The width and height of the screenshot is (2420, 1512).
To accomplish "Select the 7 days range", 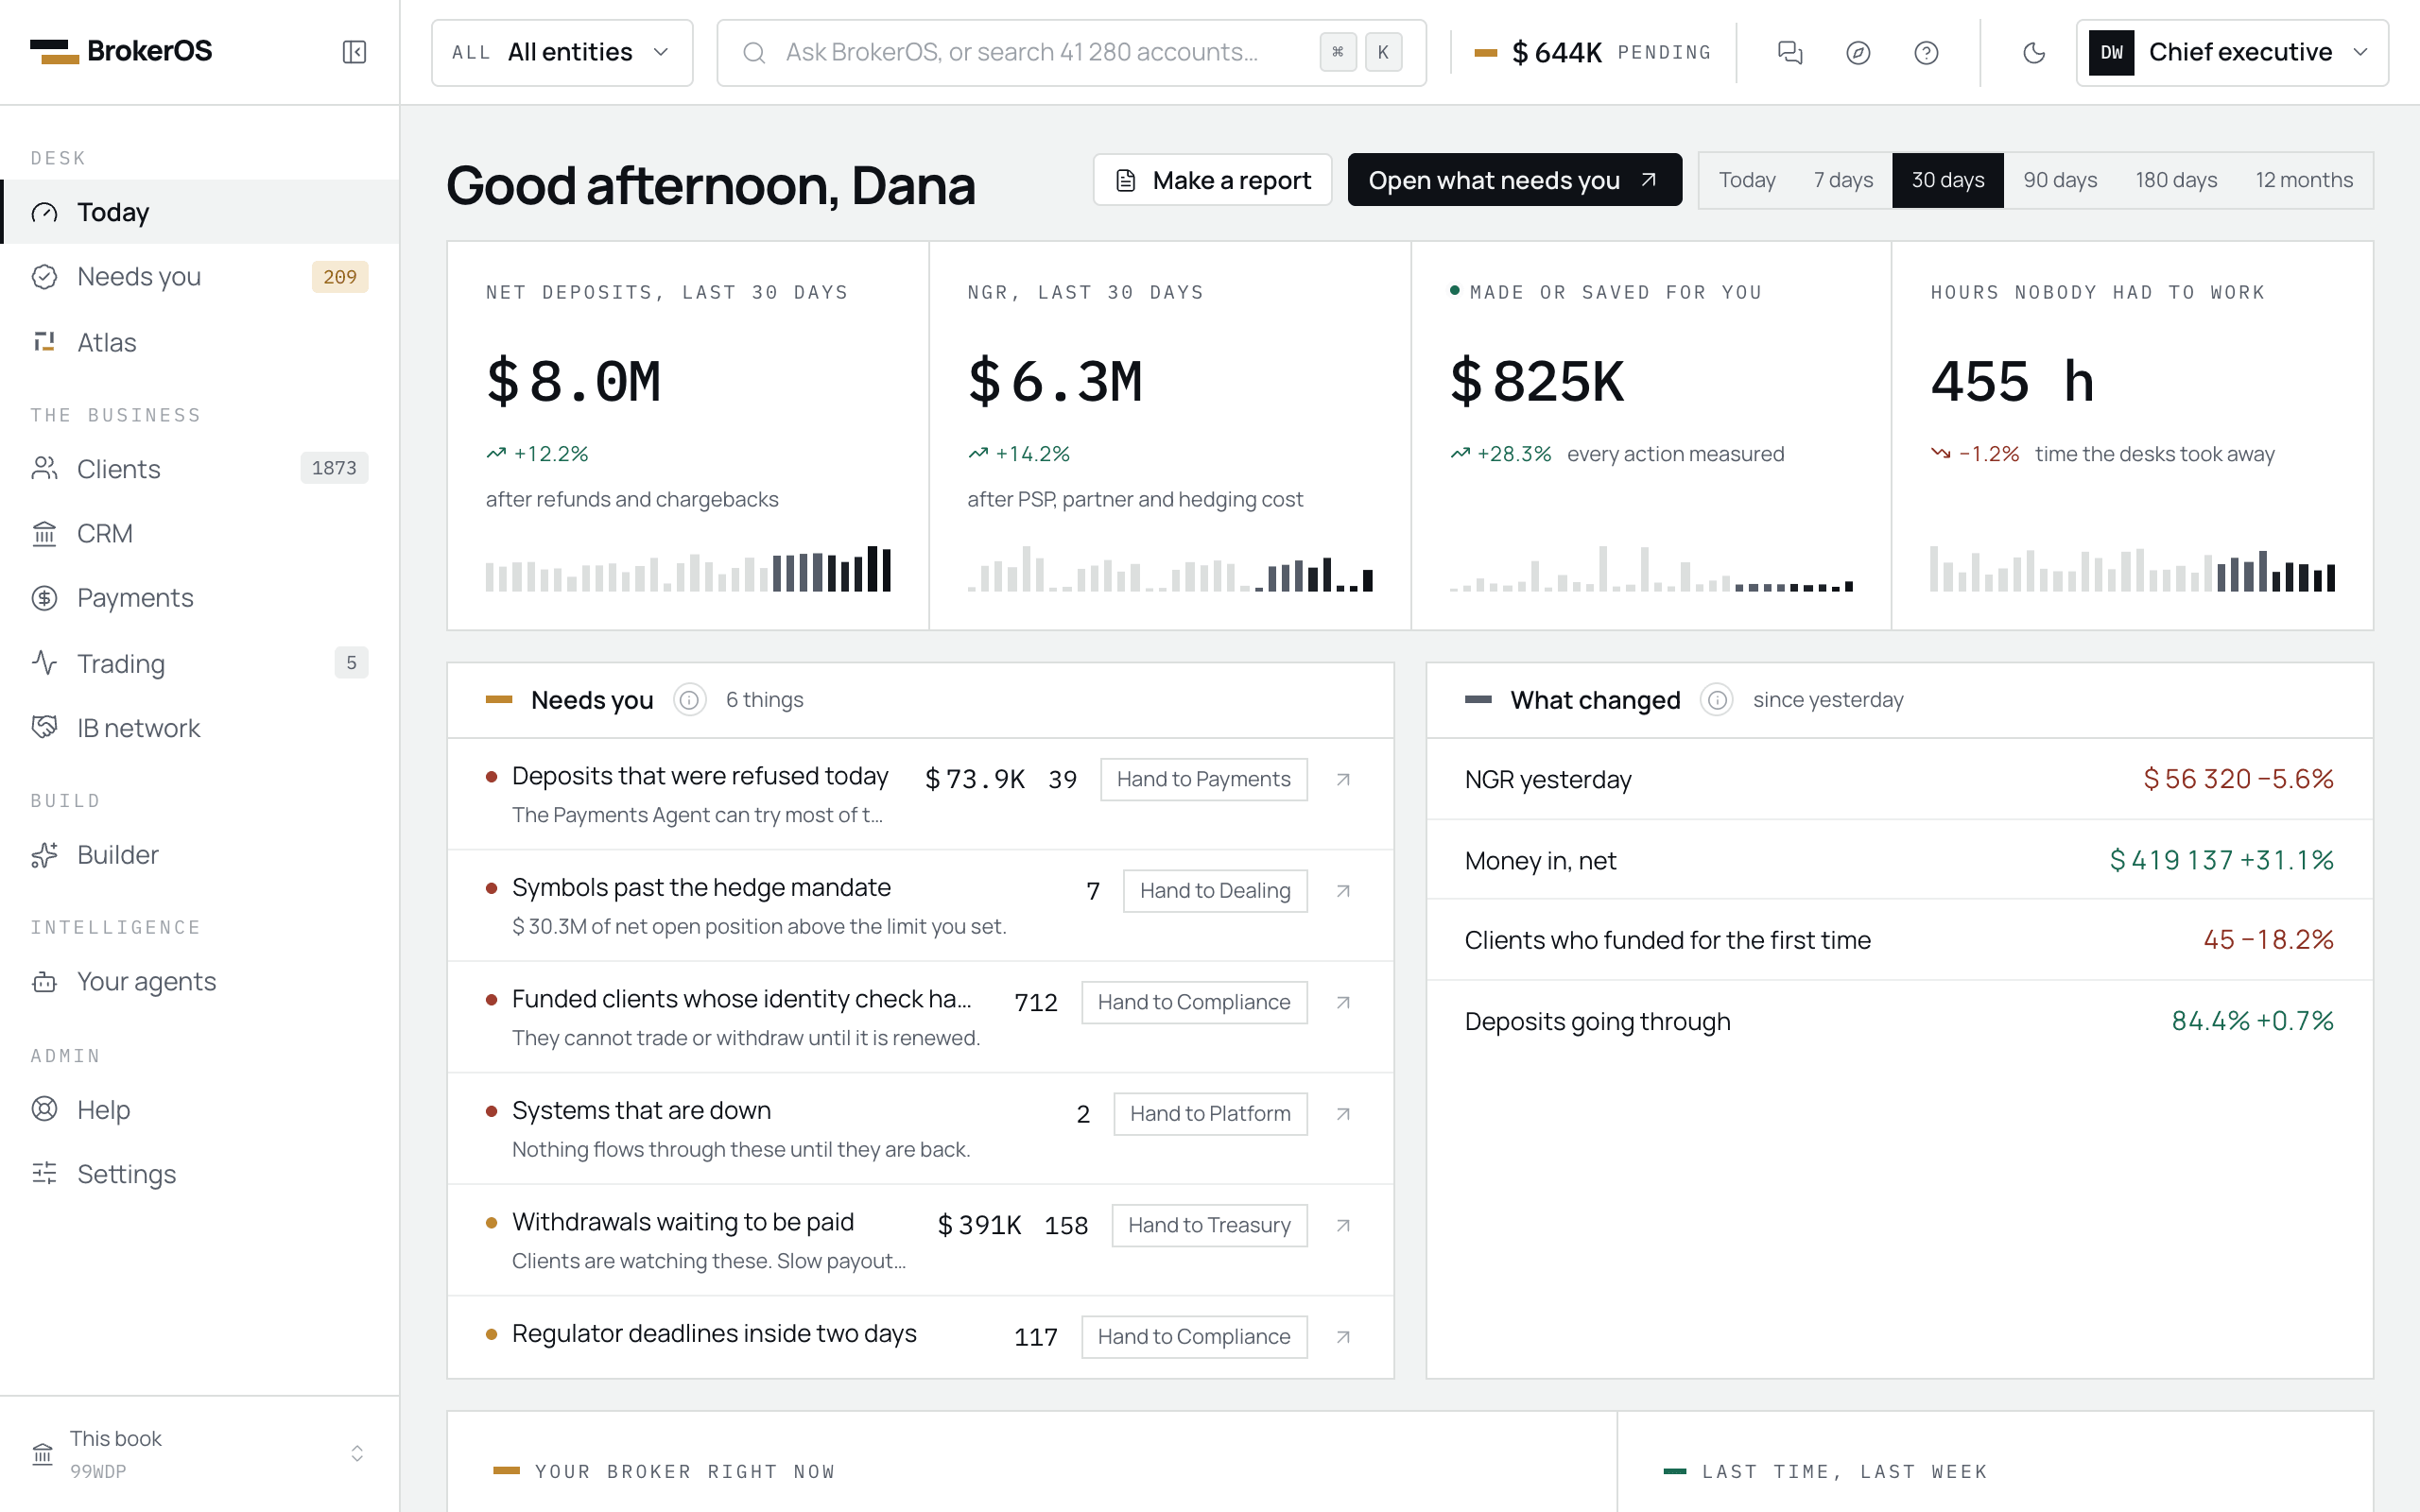I will 1843,180.
